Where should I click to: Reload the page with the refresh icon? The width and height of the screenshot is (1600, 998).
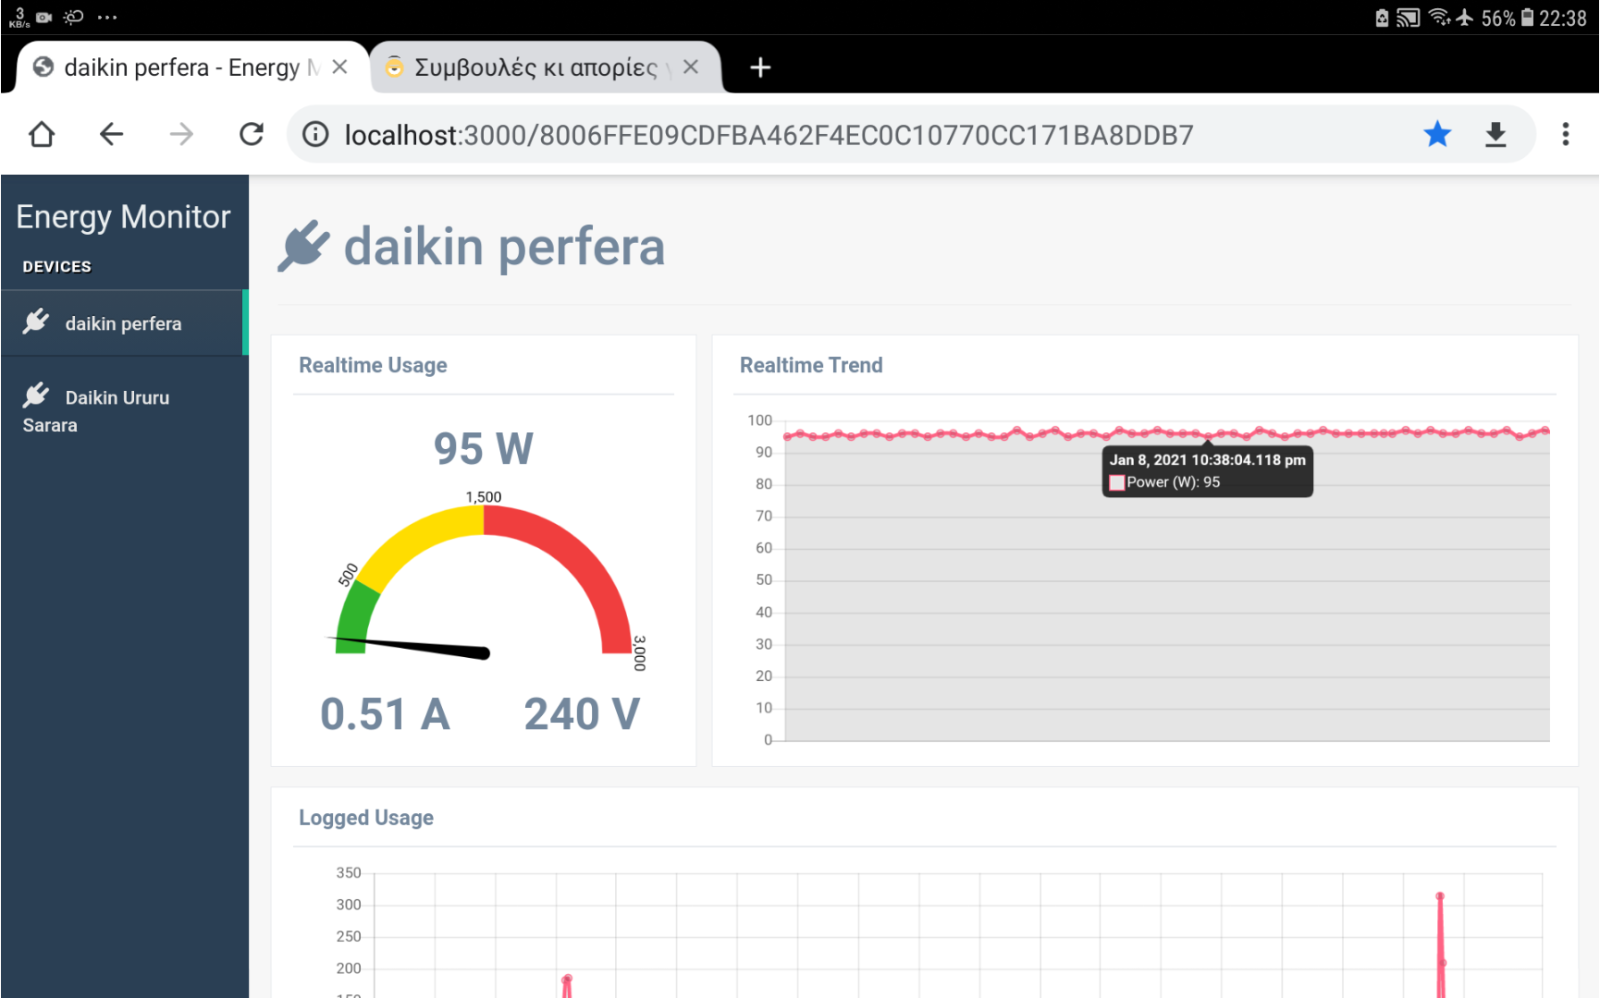pos(251,134)
